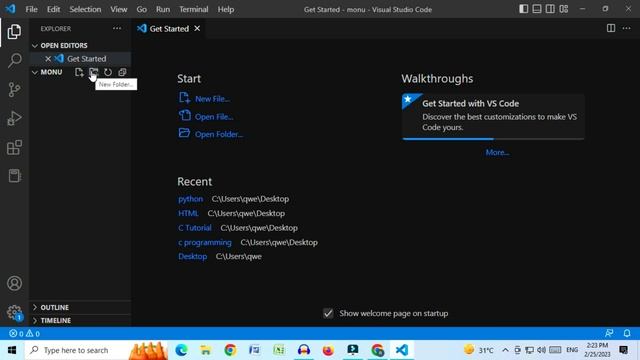Close Get Started in Open Editors list

pos(48,59)
